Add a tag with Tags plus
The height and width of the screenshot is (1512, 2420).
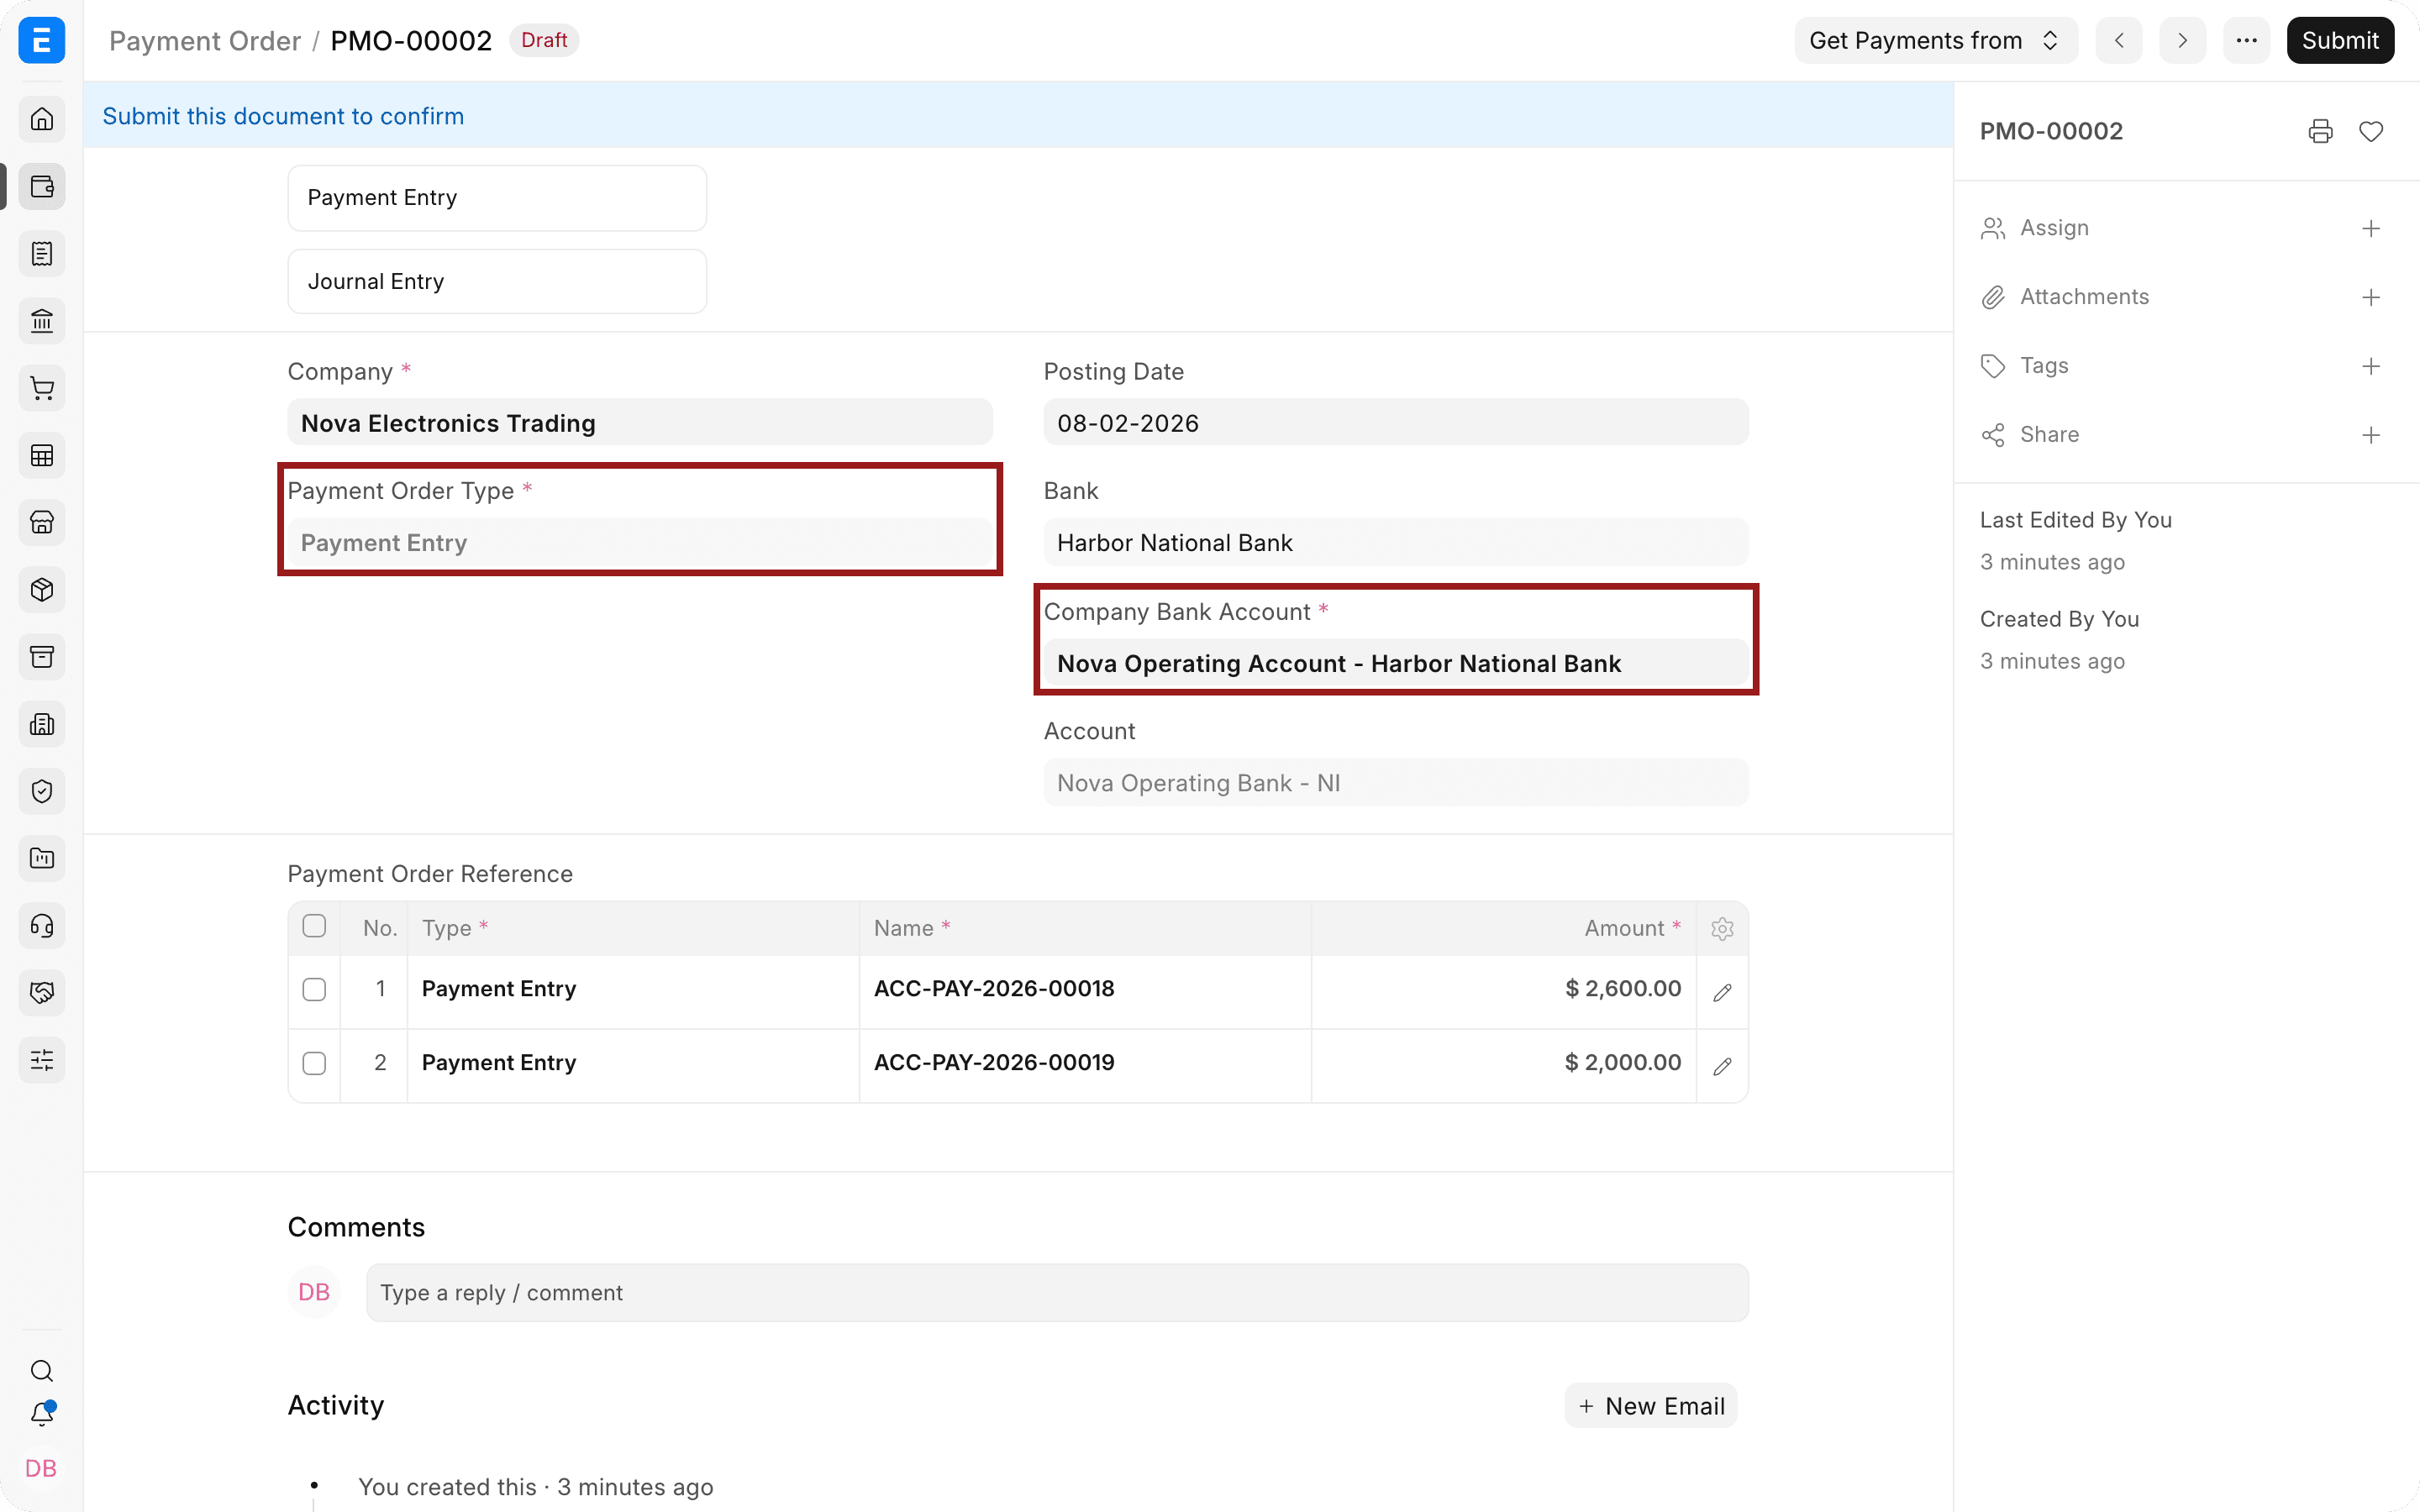tap(2371, 366)
